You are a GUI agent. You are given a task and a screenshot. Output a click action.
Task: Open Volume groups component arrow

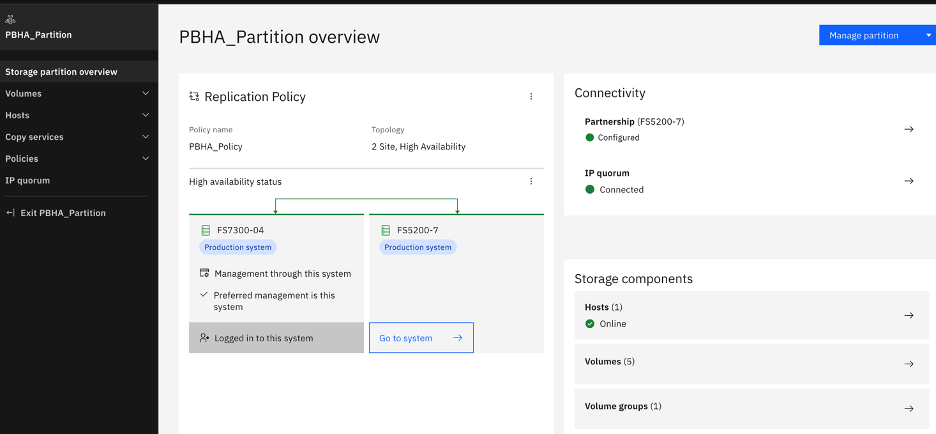click(908, 408)
